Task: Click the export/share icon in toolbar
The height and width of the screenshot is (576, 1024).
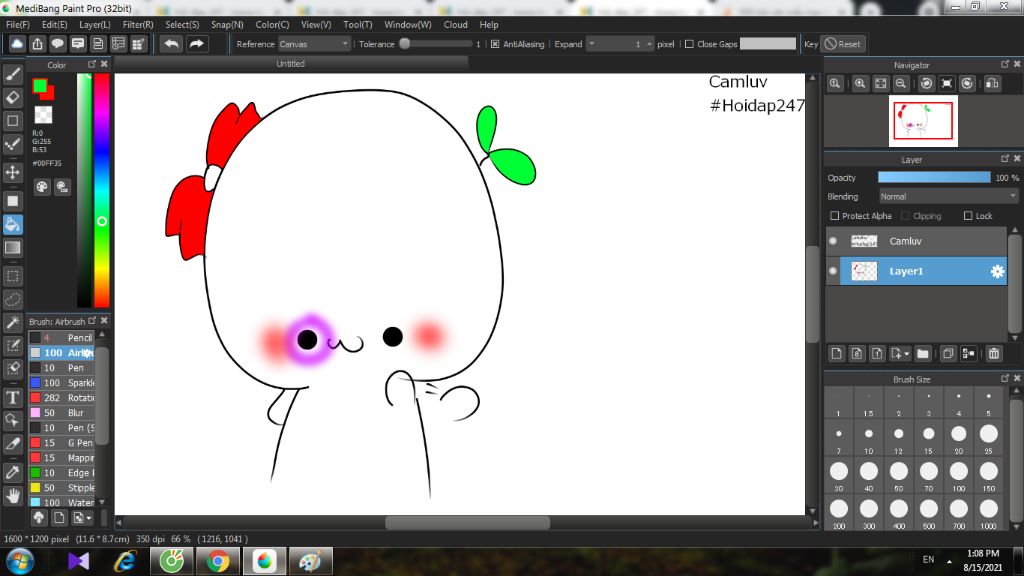Action: pos(37,44)
